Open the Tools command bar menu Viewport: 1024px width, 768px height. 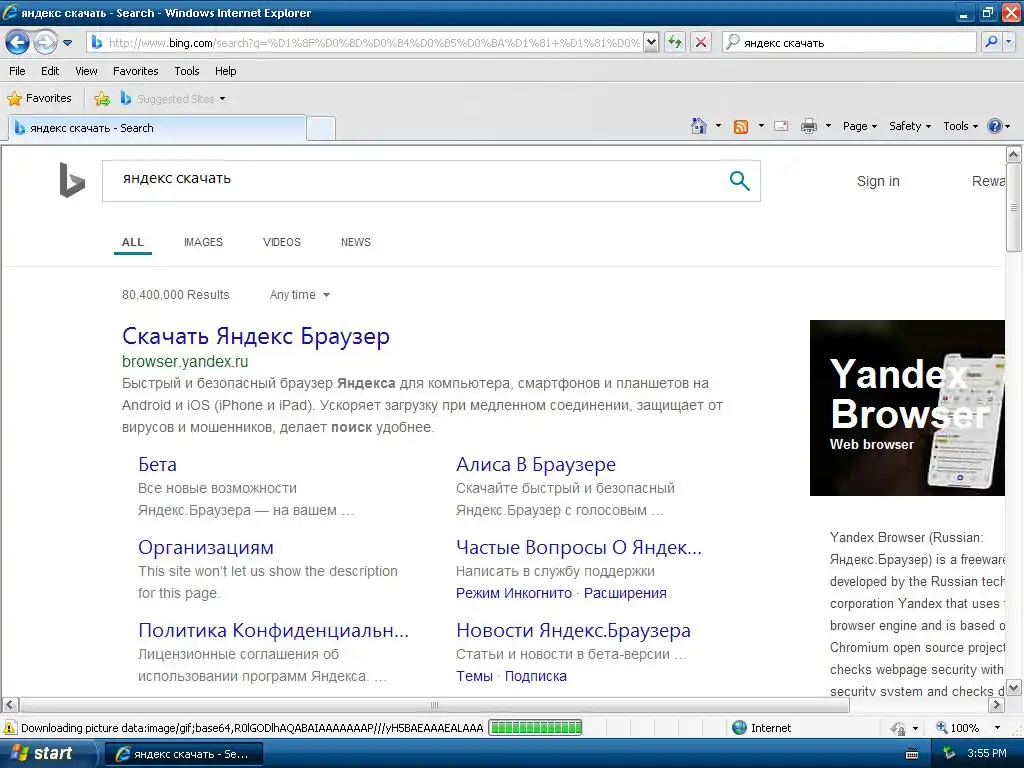click(961, 126)
